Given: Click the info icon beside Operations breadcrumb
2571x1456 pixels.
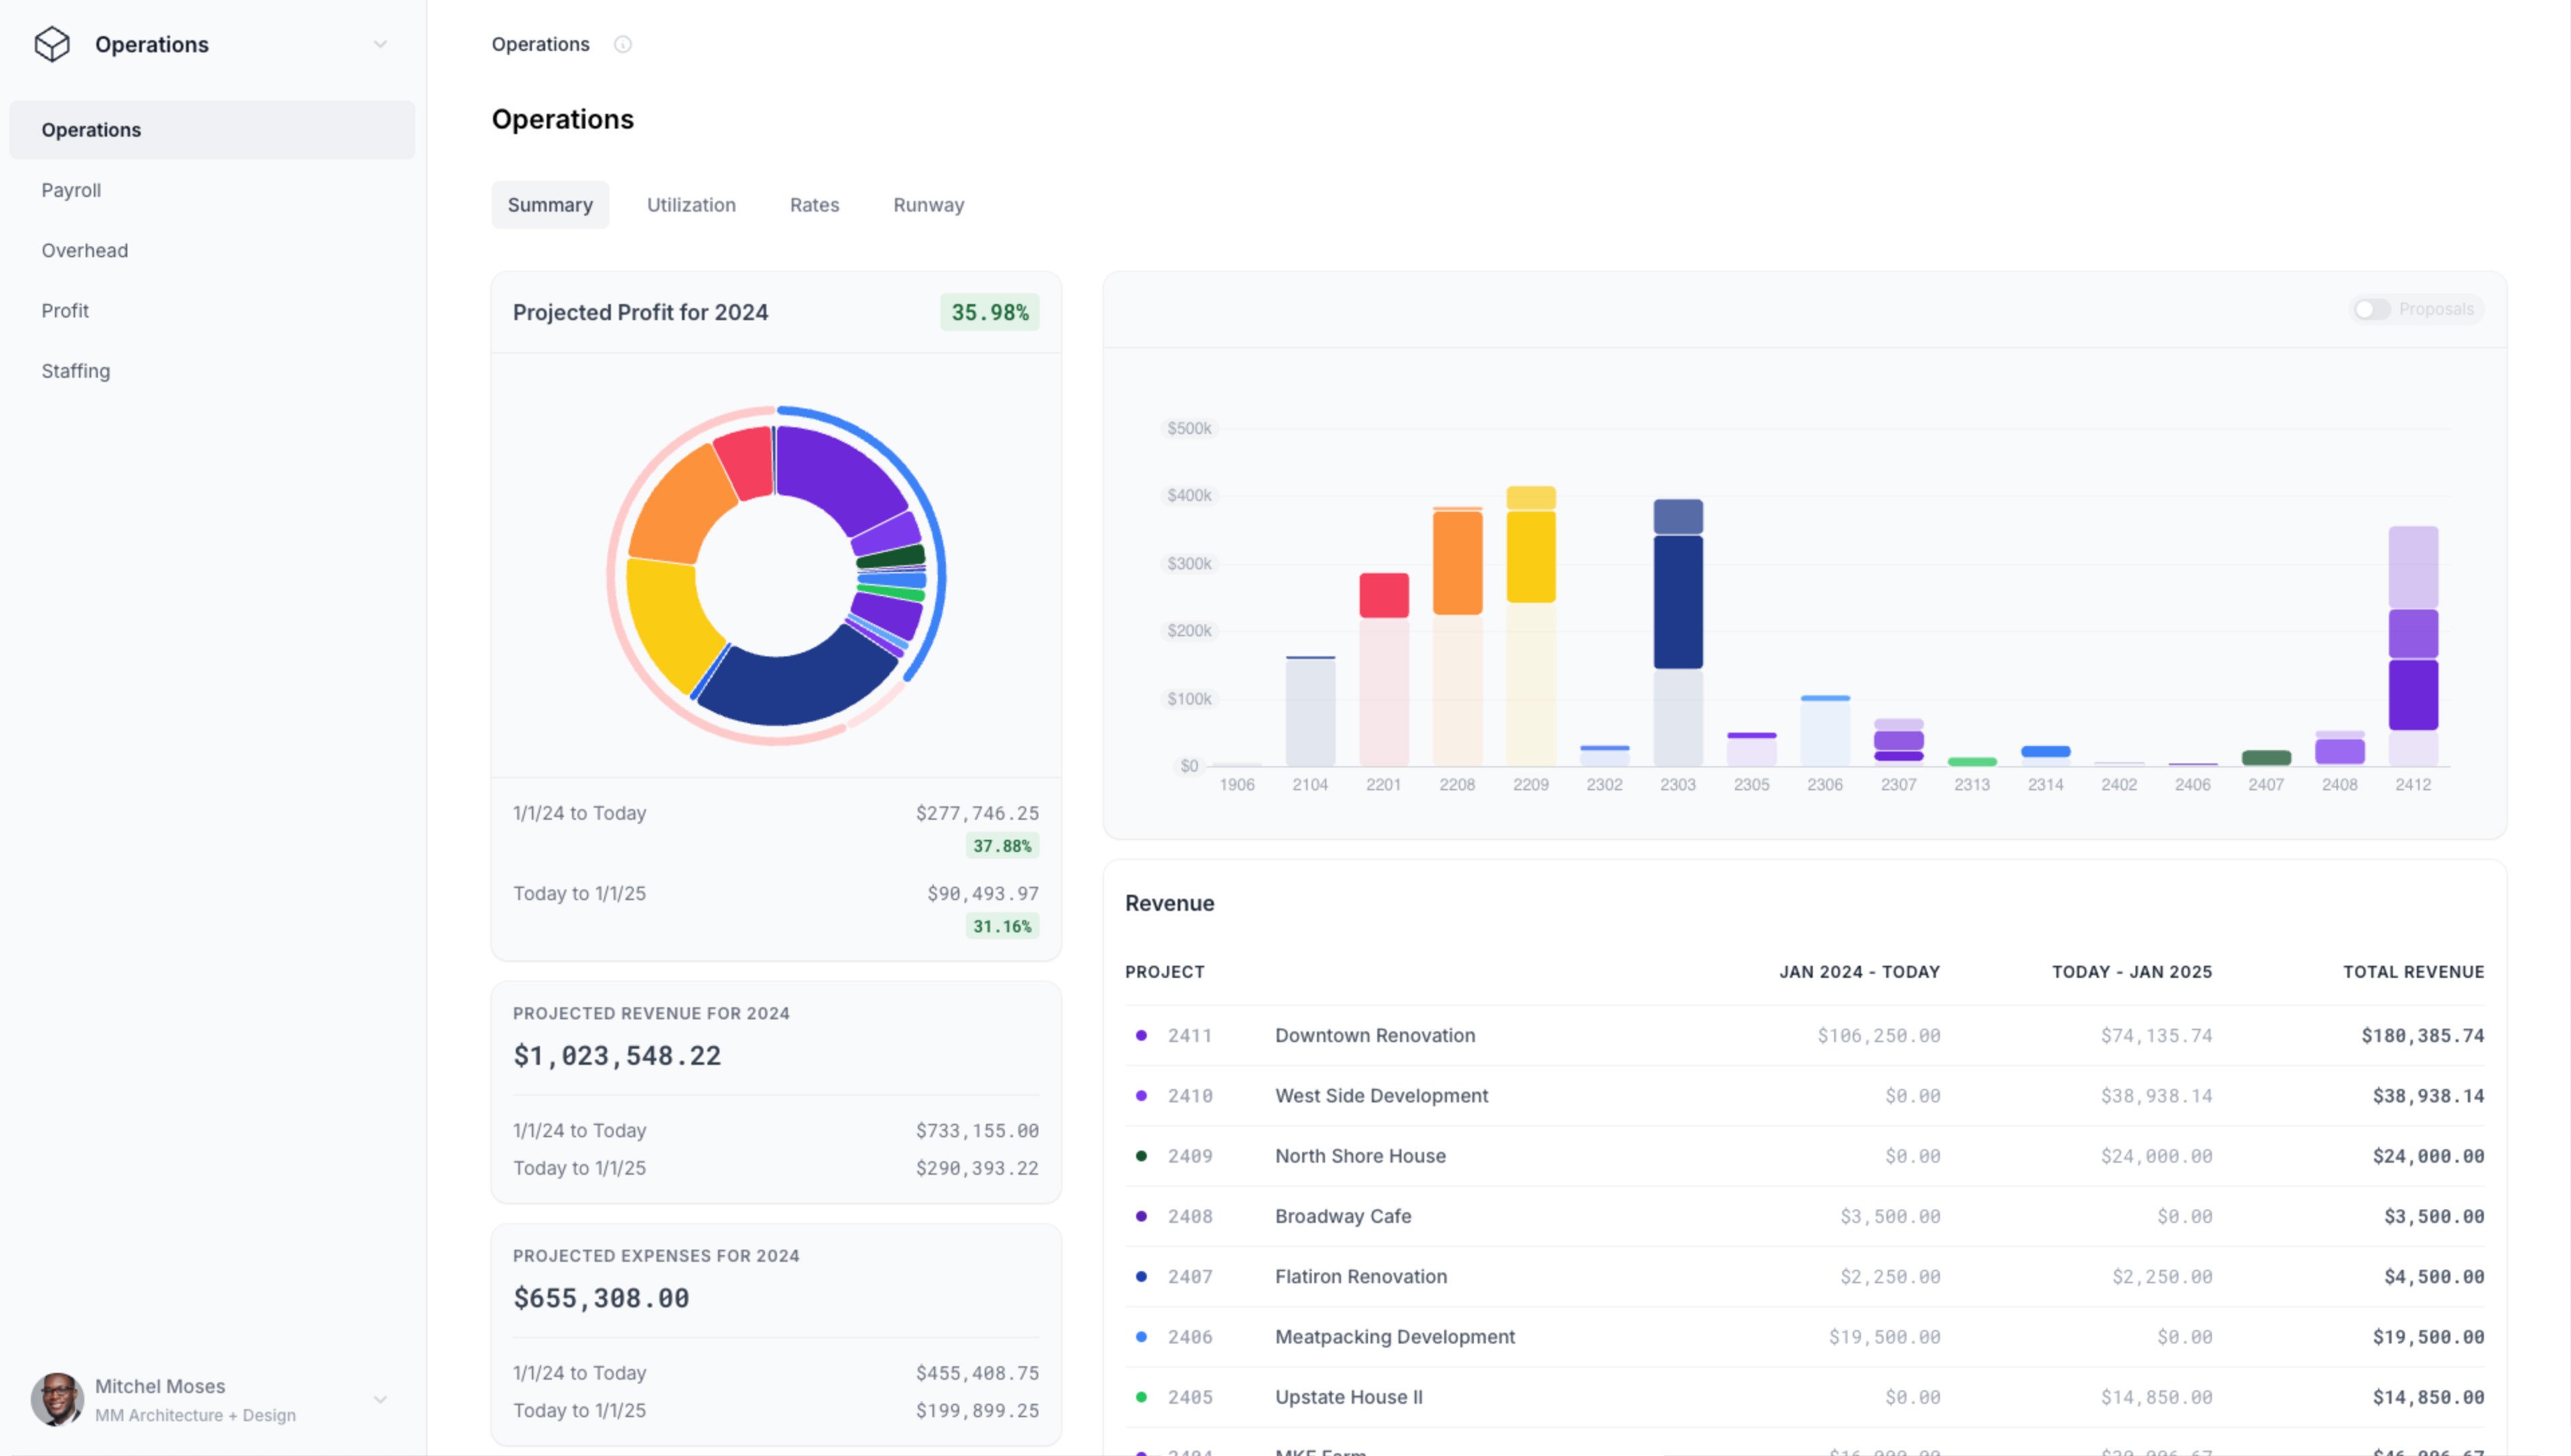Looking at the screenshot, I should coord(622,44).
